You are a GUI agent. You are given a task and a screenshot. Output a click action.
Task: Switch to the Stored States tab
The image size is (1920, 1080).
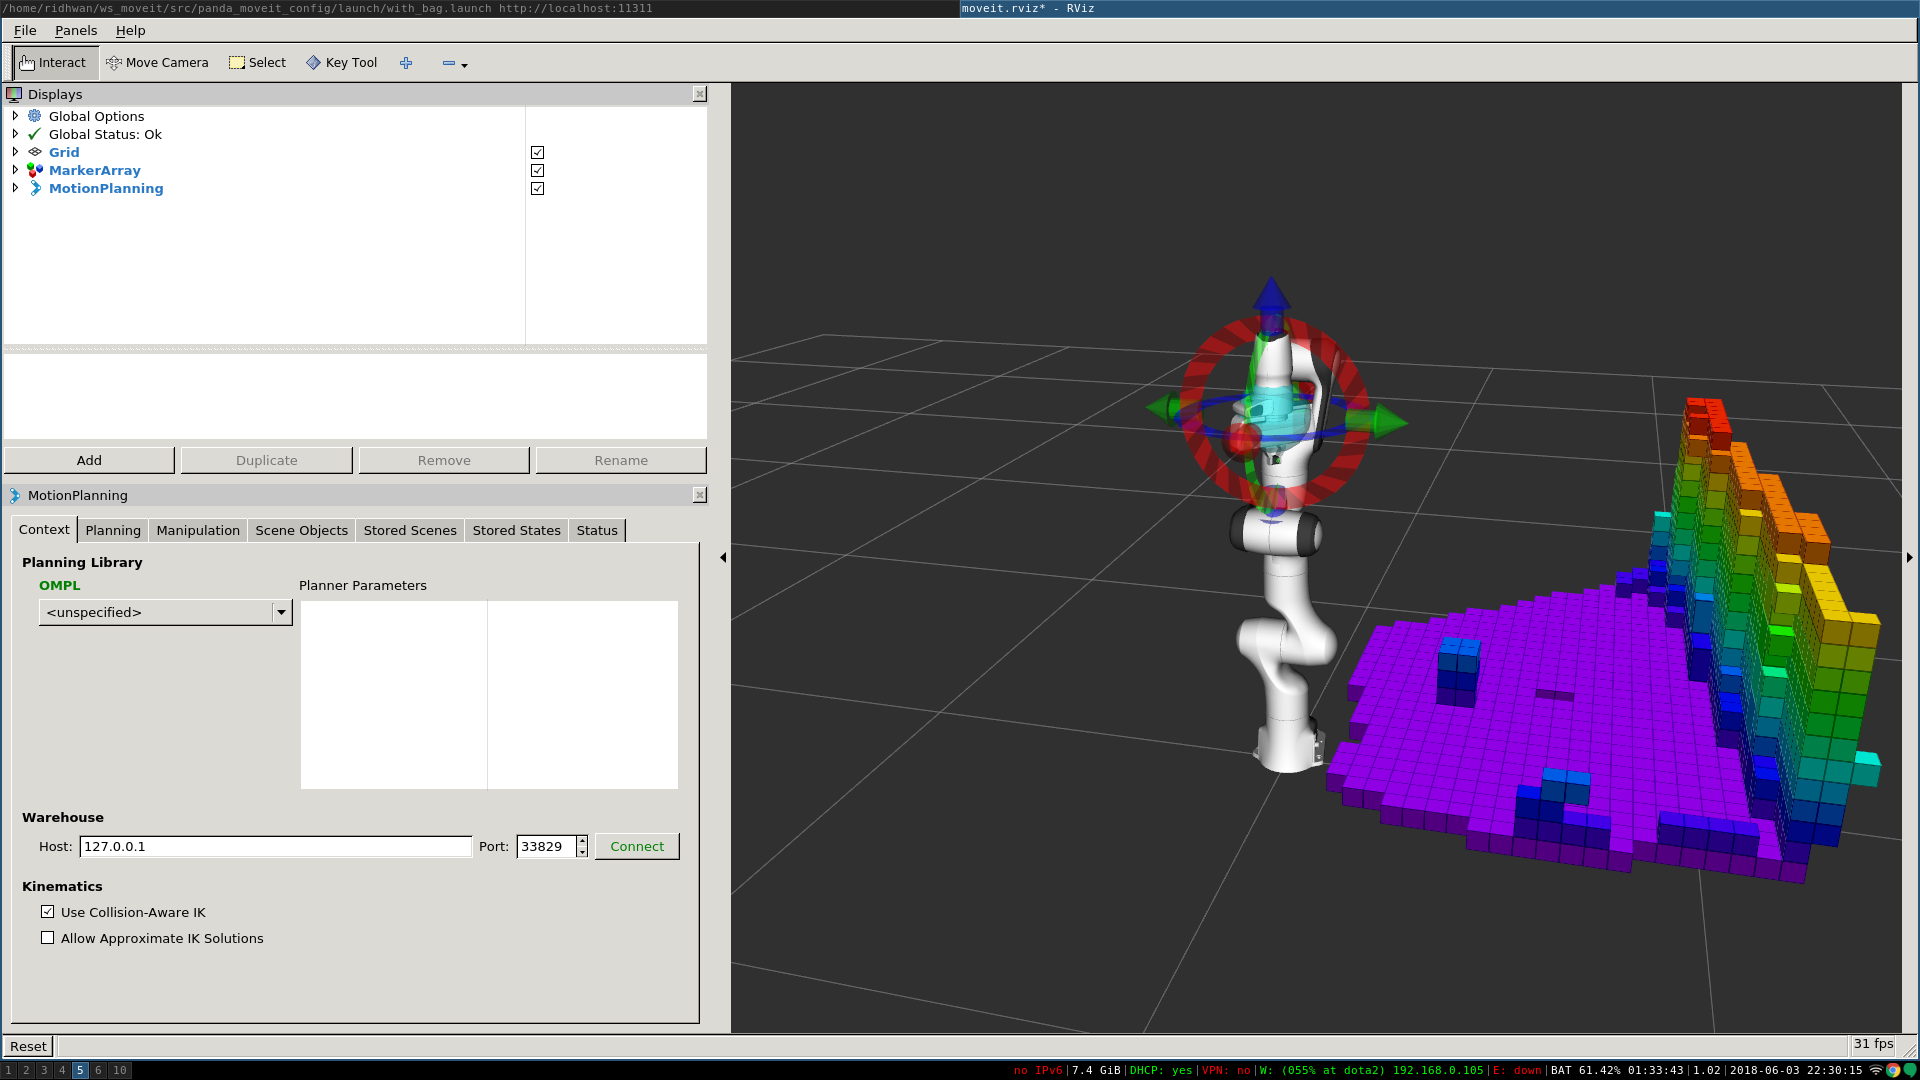[x=516, y=530]
